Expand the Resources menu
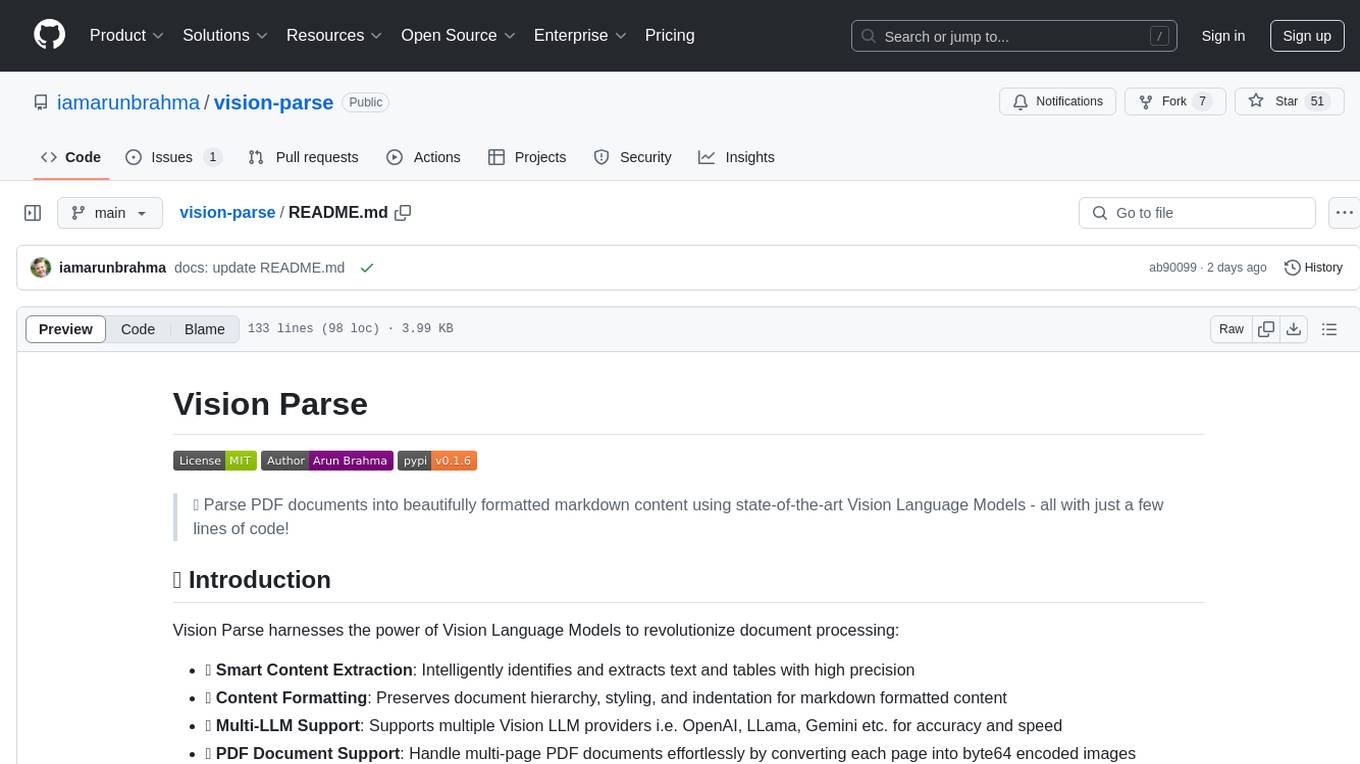1360x764 pixels. (334, 35)
